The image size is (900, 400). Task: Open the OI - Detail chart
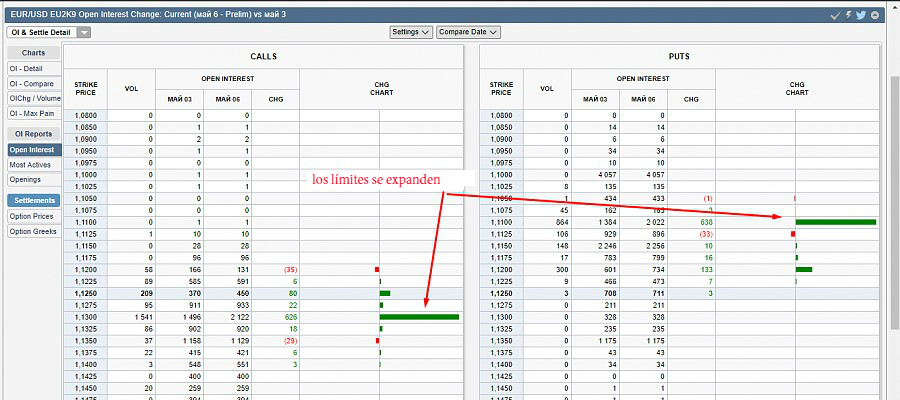point(33,69)
